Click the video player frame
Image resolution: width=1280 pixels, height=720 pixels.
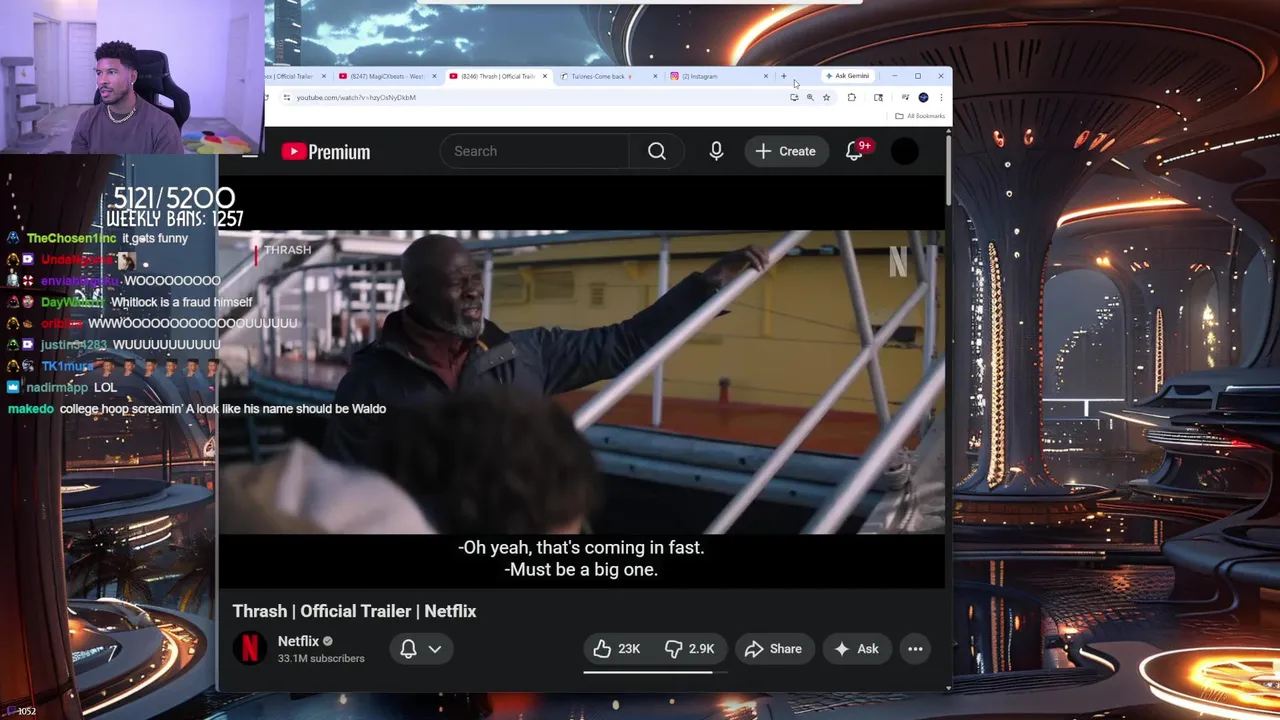pos(581,383)
